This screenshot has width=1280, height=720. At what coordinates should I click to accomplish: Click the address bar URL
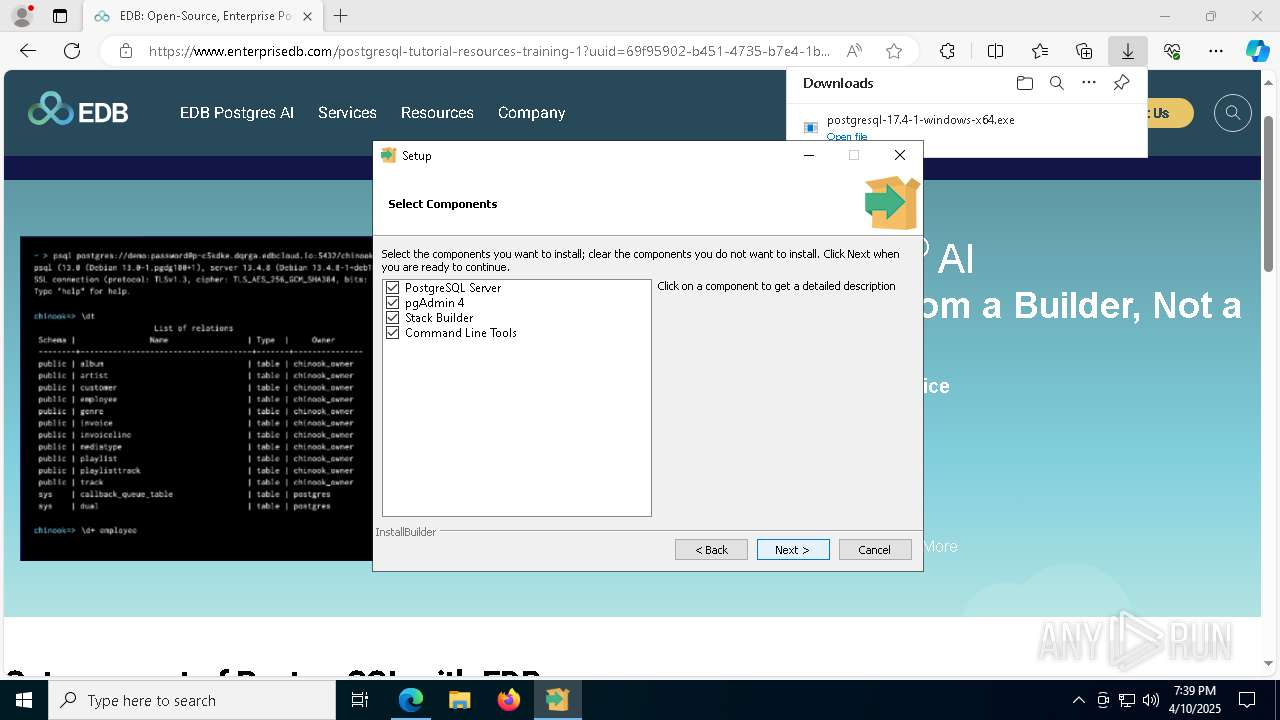[x=490, y=51]
